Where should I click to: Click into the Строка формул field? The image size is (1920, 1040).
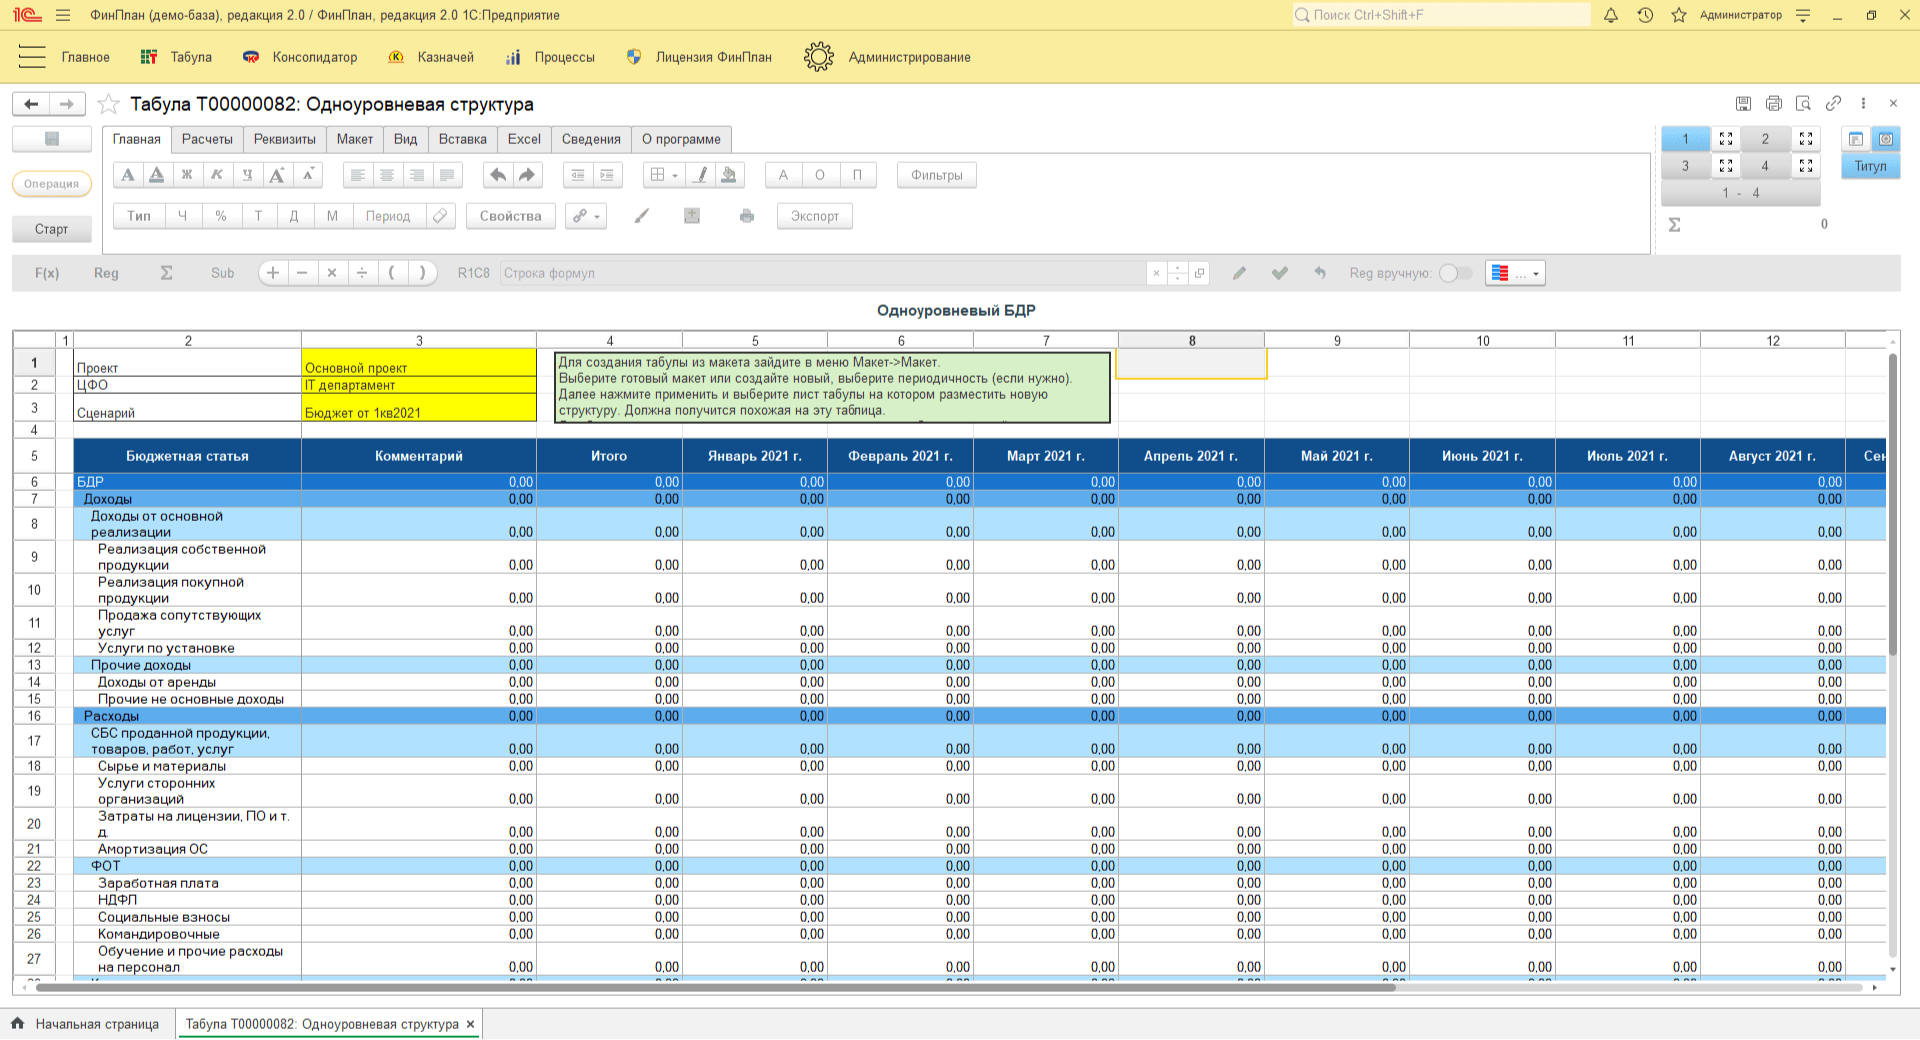(822, 273)
